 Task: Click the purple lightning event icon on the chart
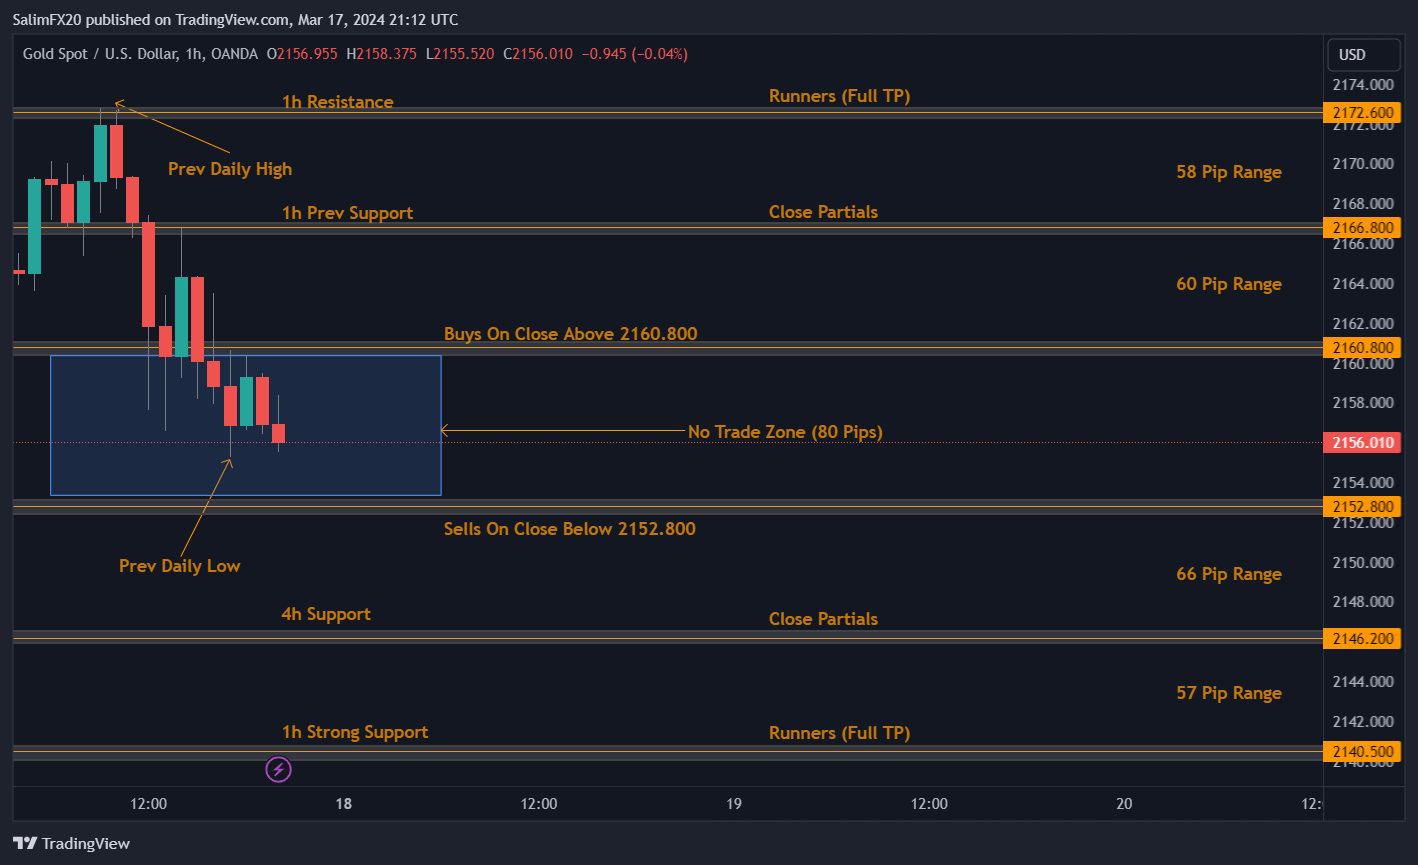[278, 769]
